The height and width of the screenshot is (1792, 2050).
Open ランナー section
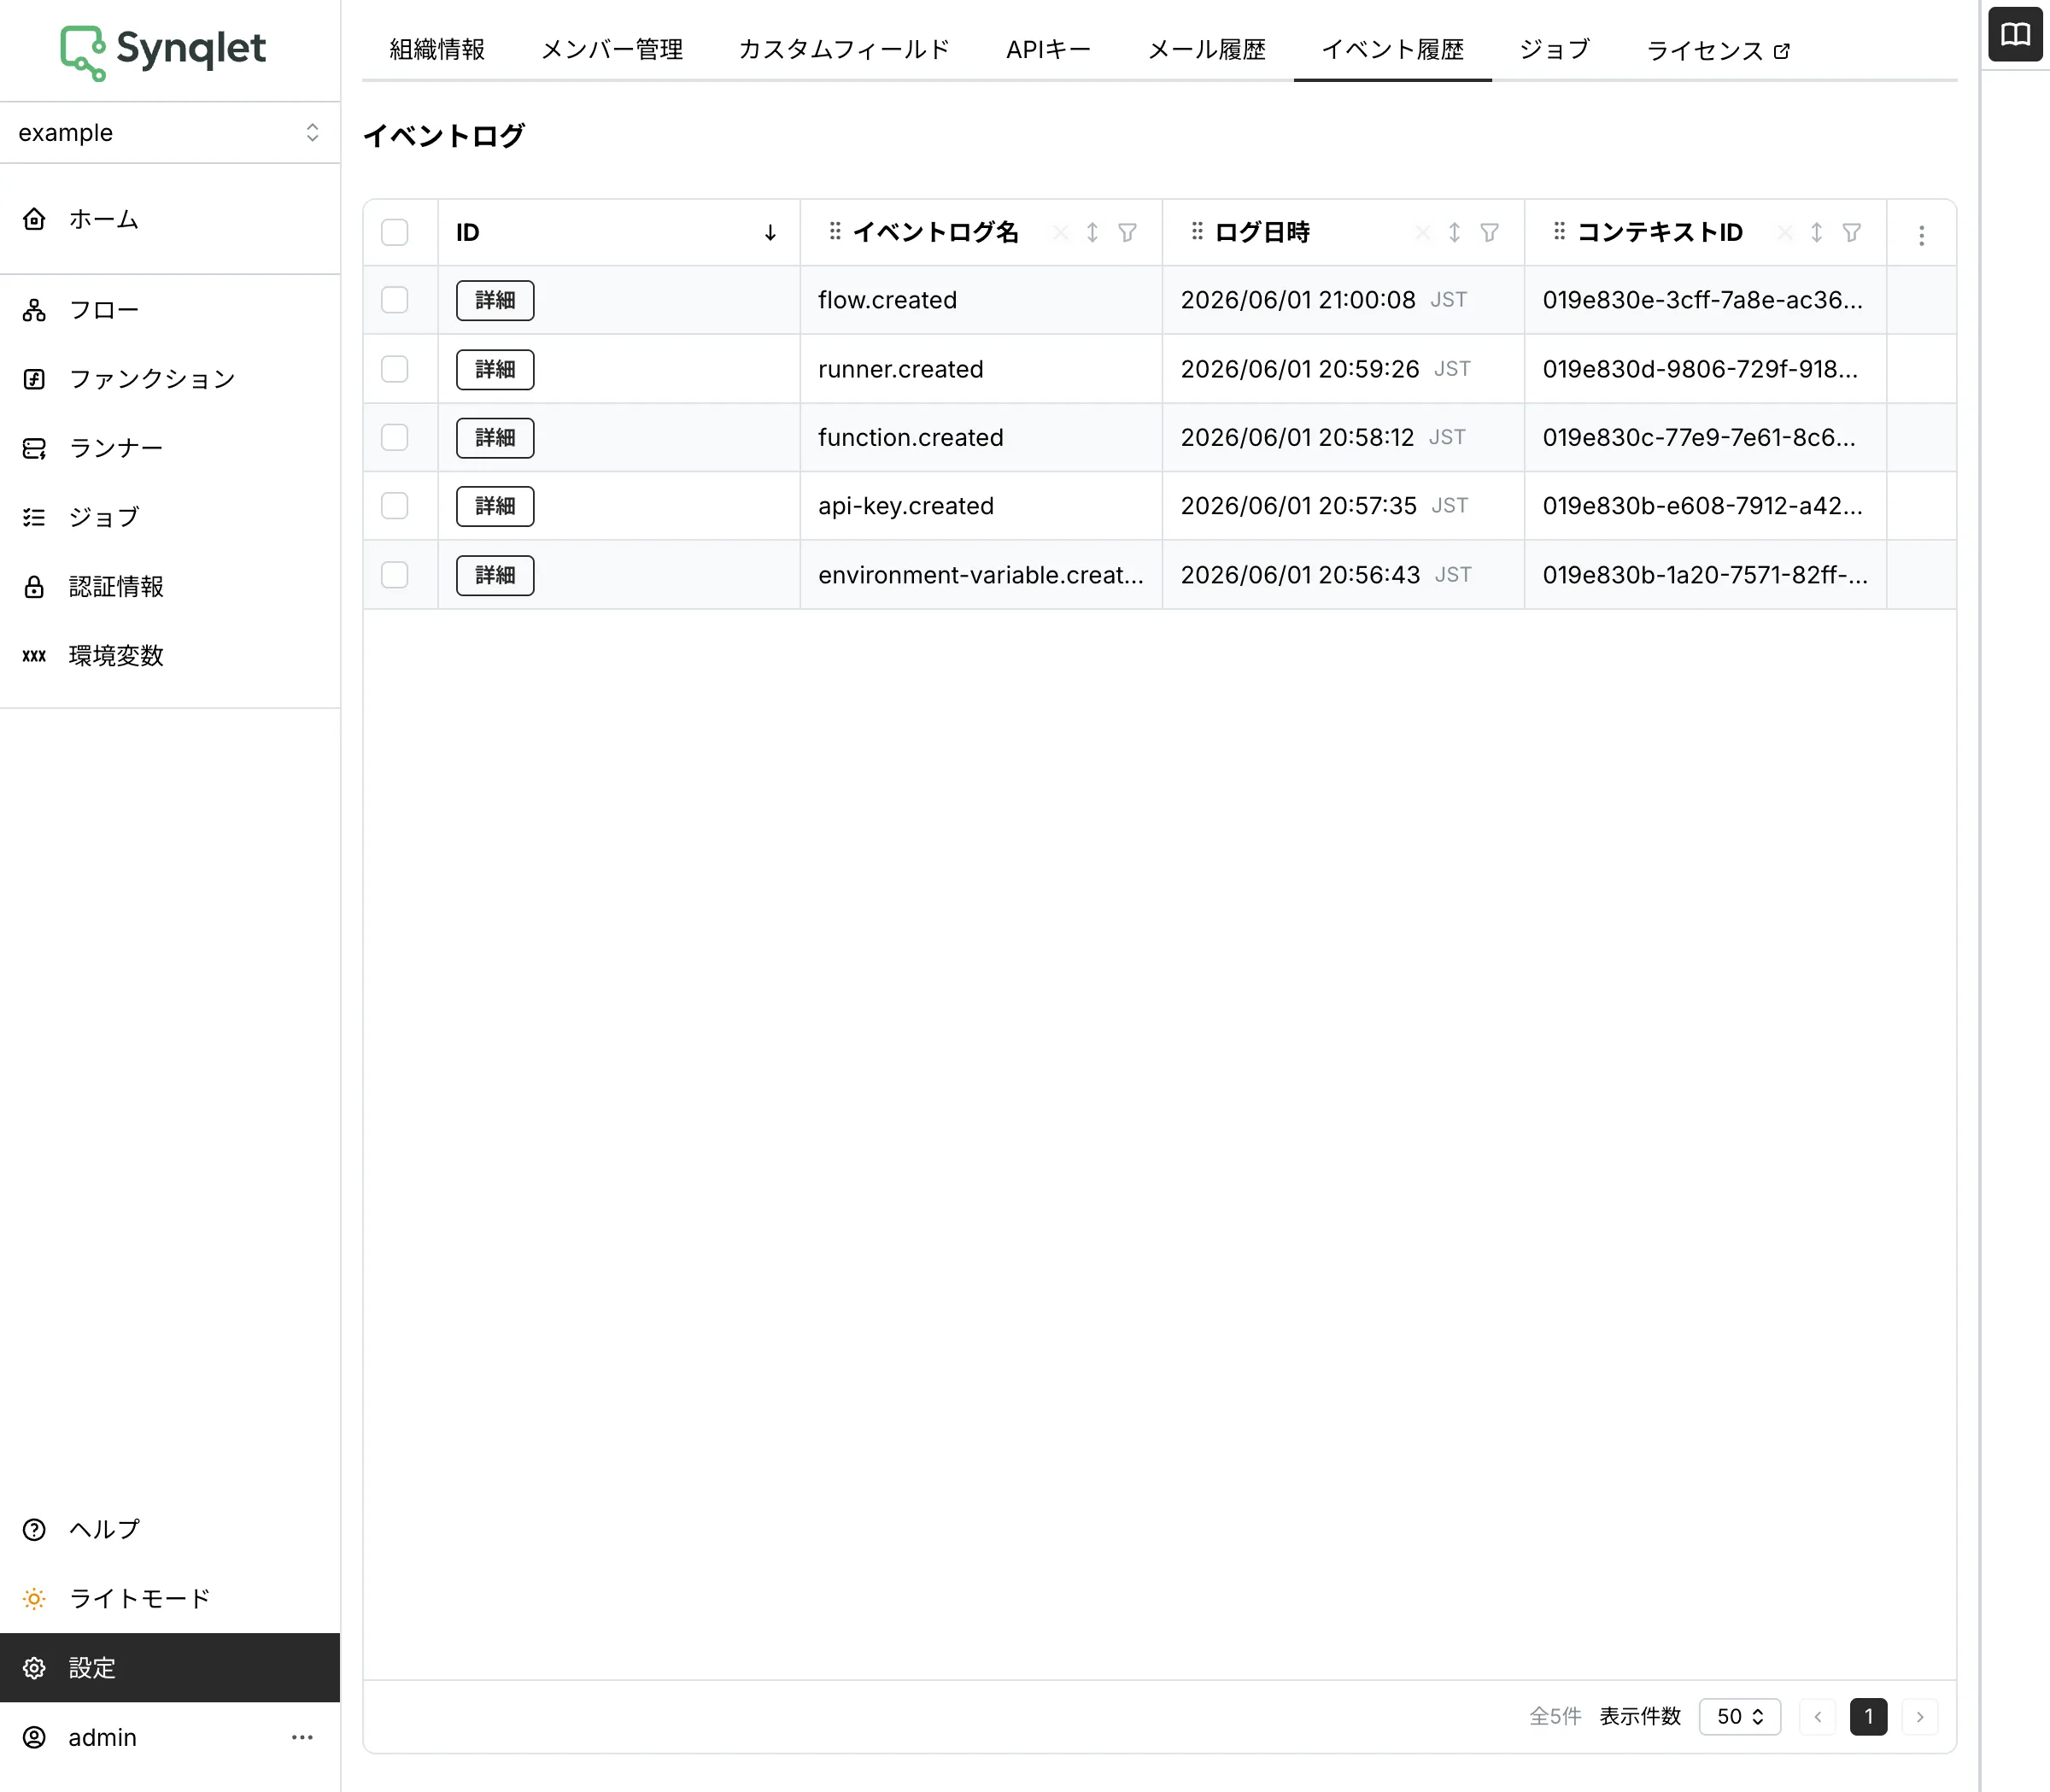pos(170,448)
